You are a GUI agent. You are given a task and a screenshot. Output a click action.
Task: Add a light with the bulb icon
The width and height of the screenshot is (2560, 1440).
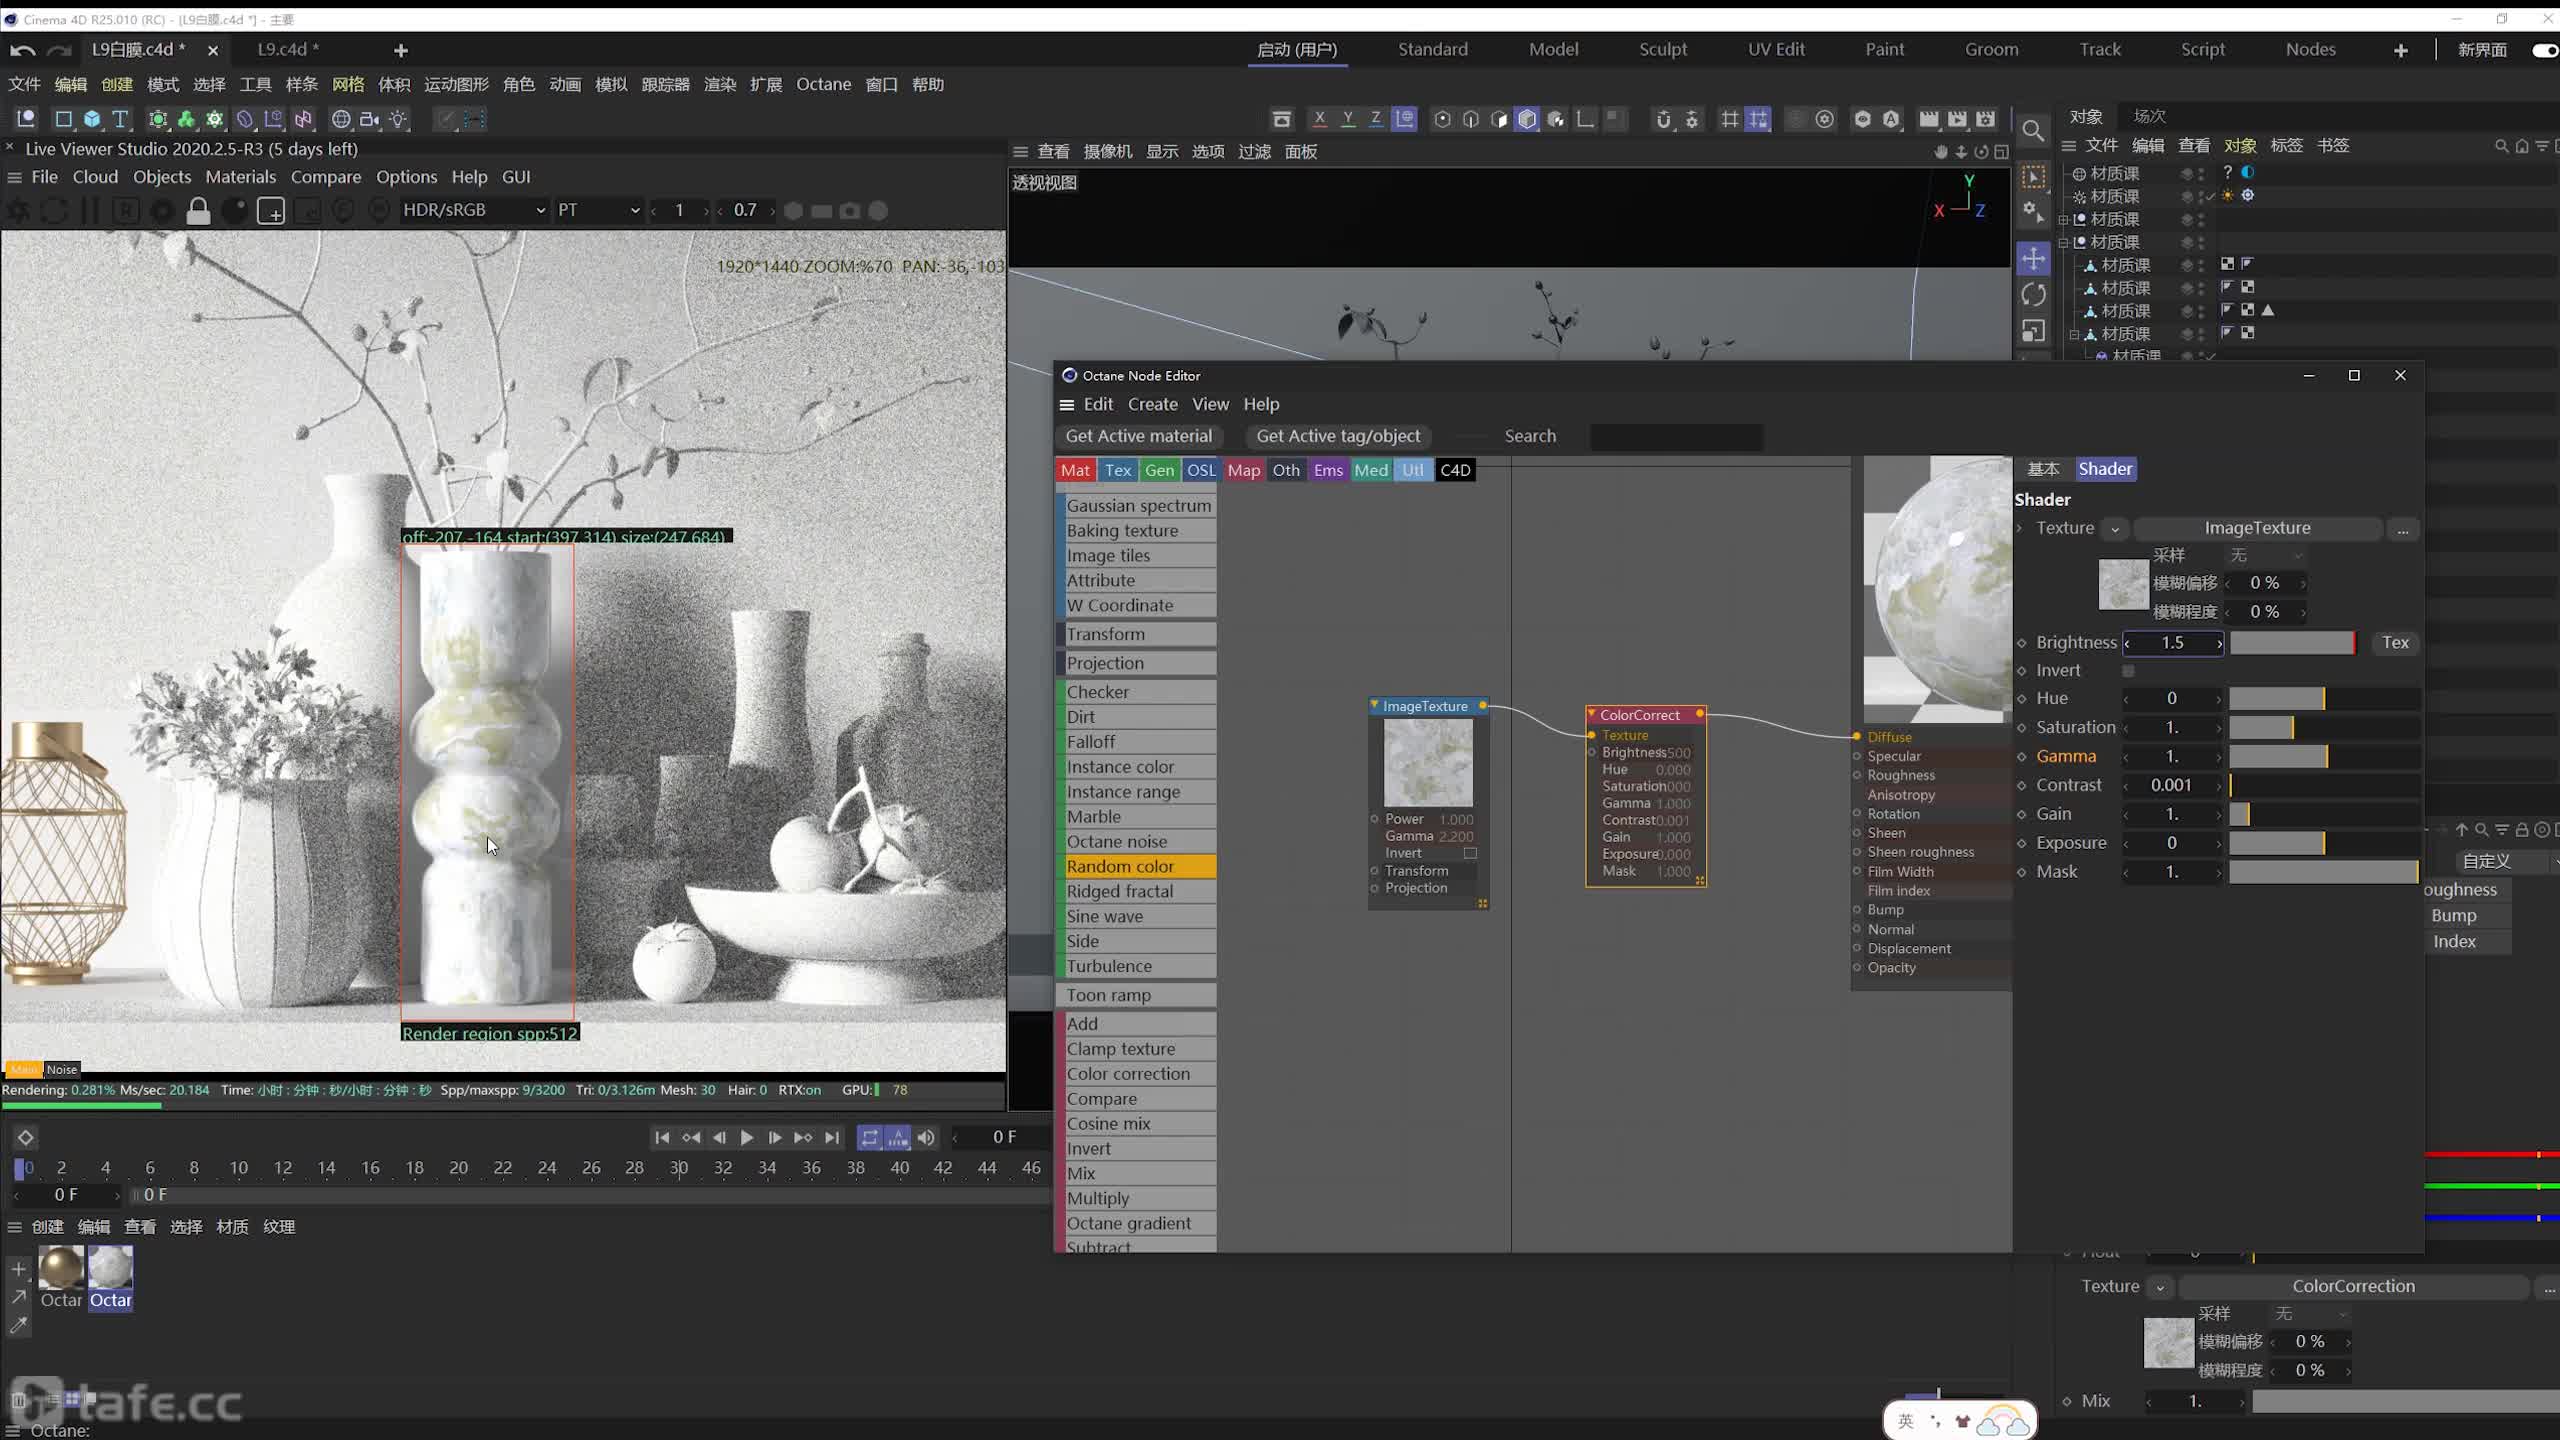pyautogui.click(x=399, y=119)
